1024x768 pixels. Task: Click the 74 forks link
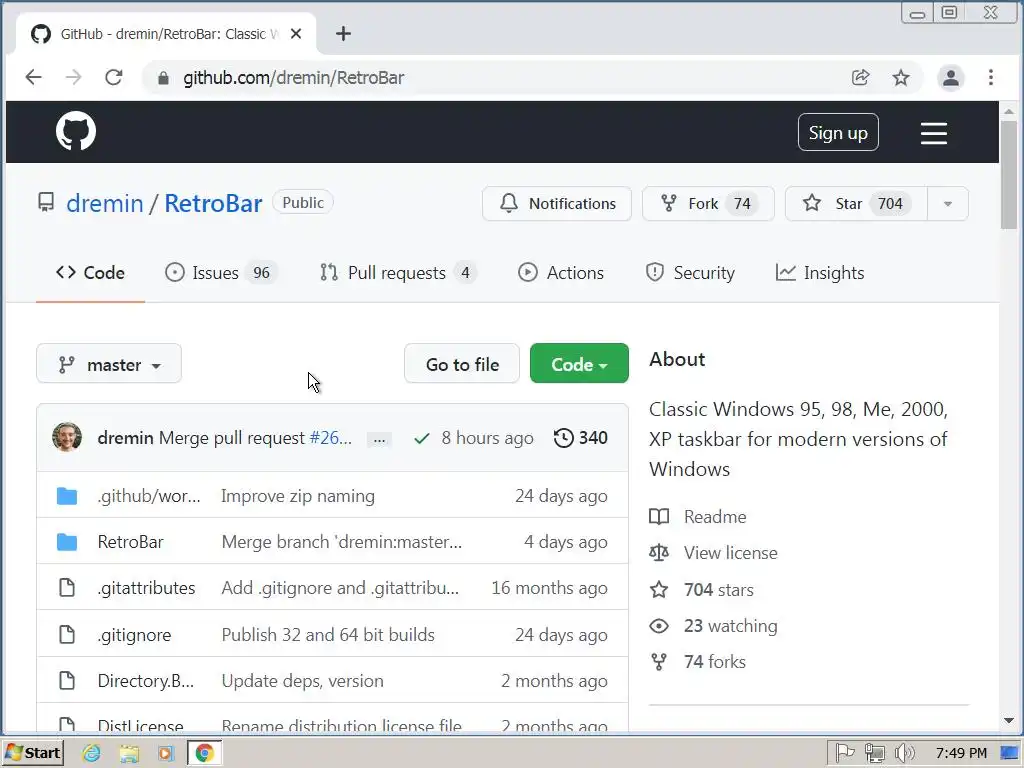(x=714, y=662)
